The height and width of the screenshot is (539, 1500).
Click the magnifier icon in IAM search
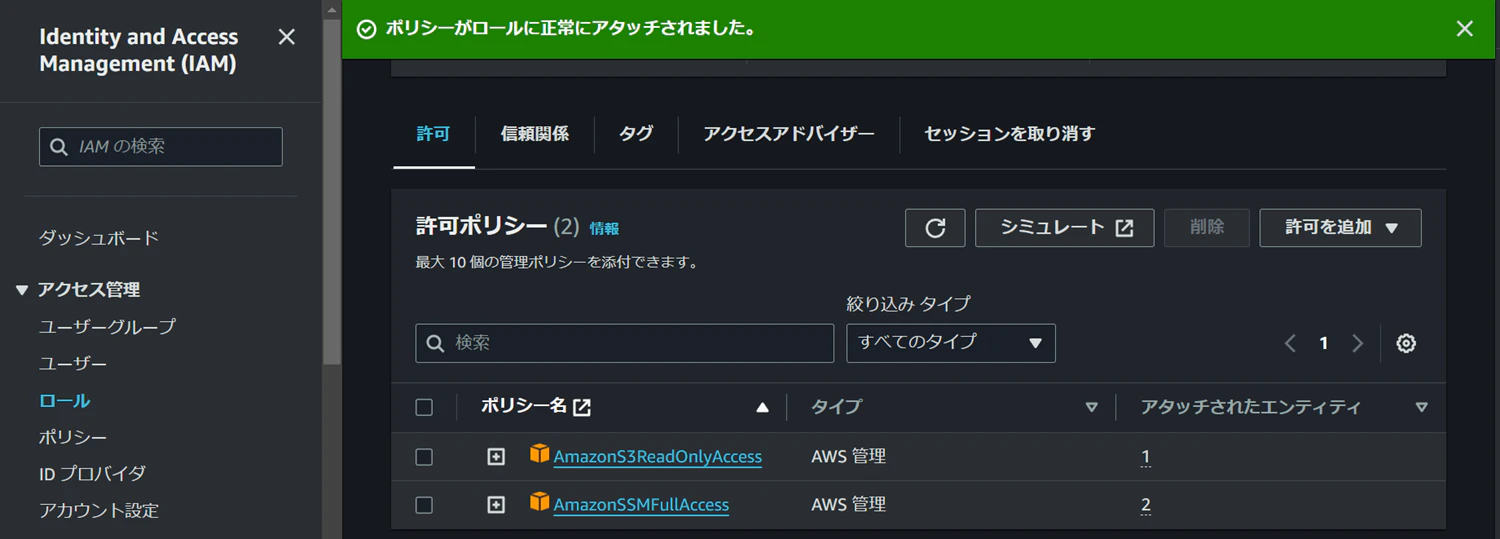59,146
